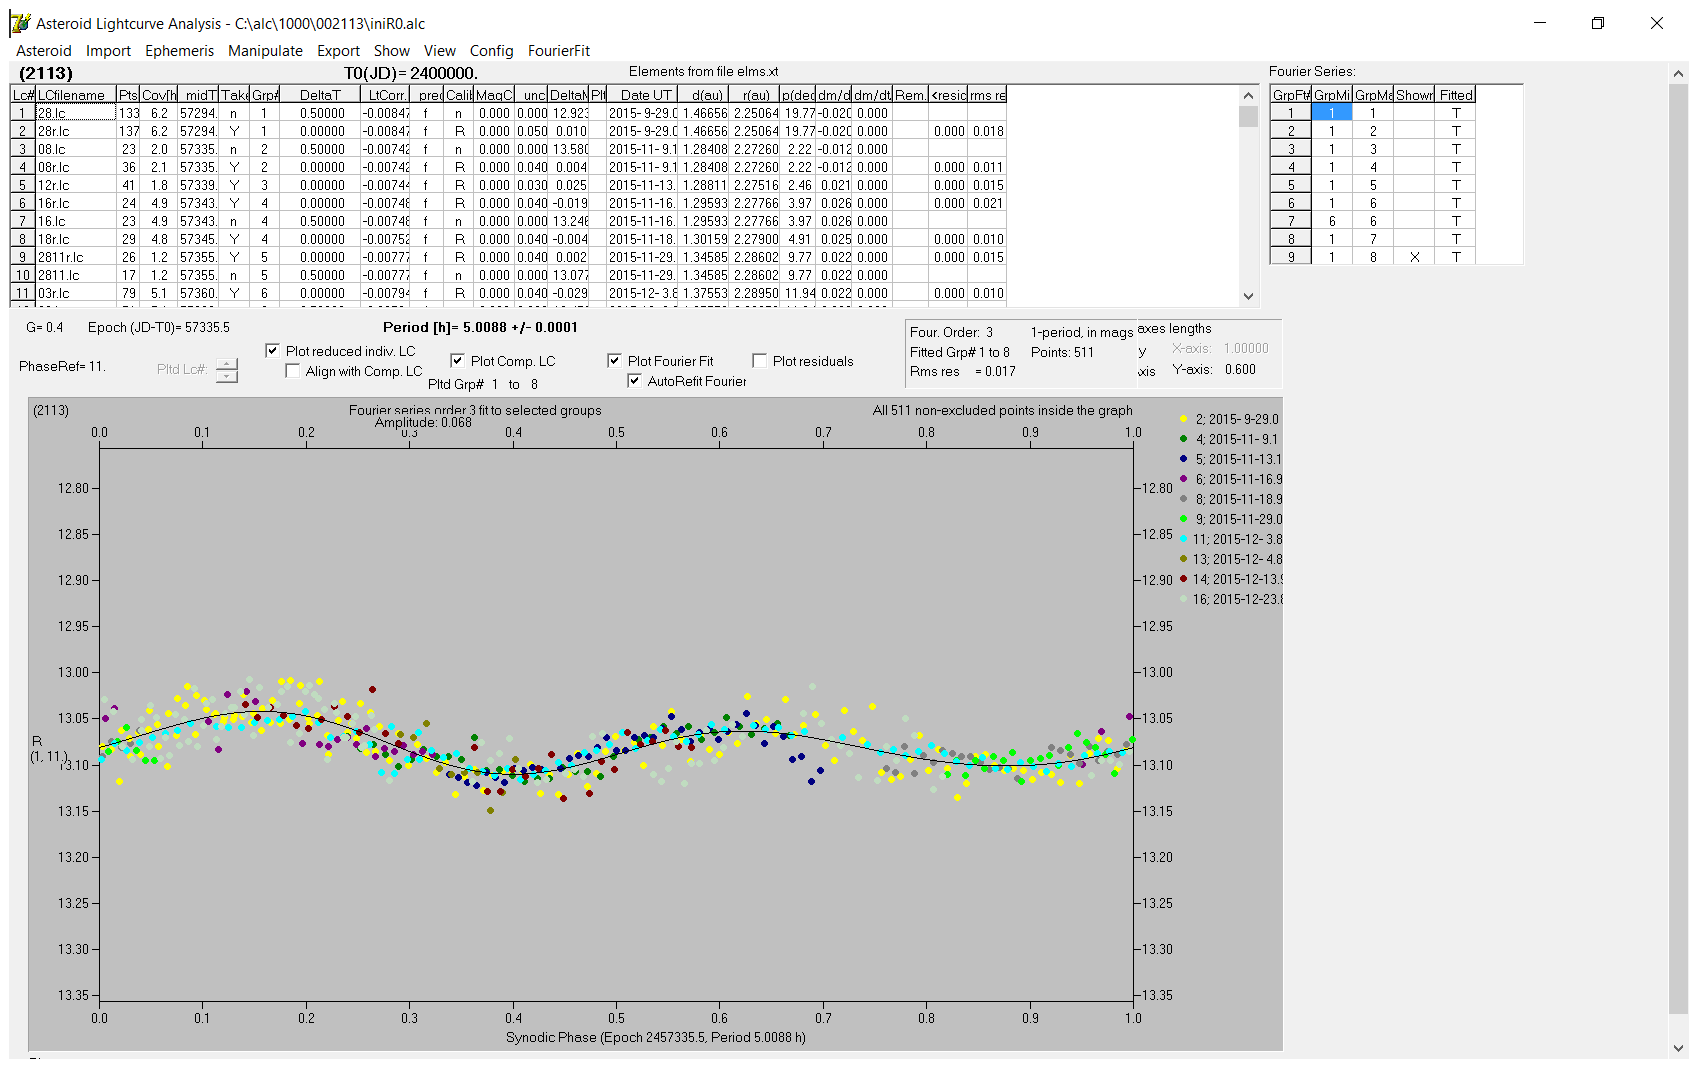Click main window scrollbar up arrow
This screenshot has height=1068, width=1698.
pos(1678,73)
